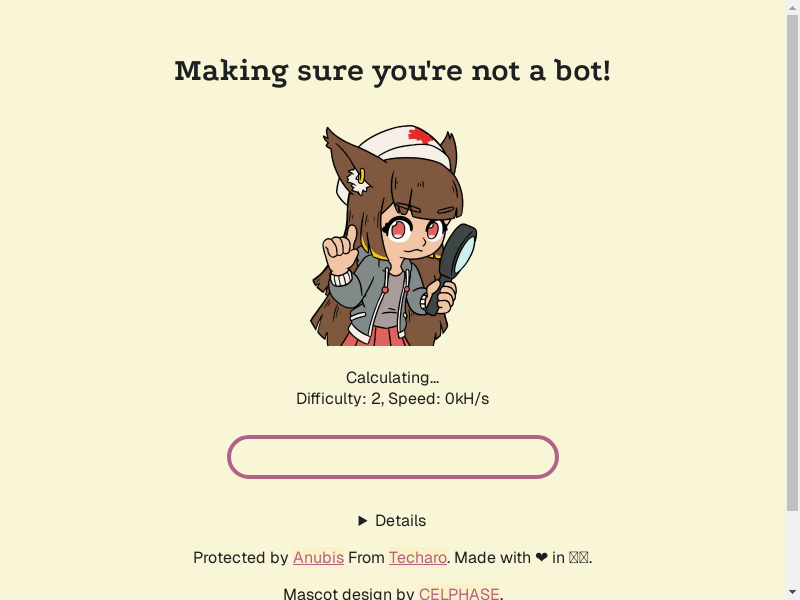Click the 'Difficulty: 2, Speed' text line

[x=392, y=398]
